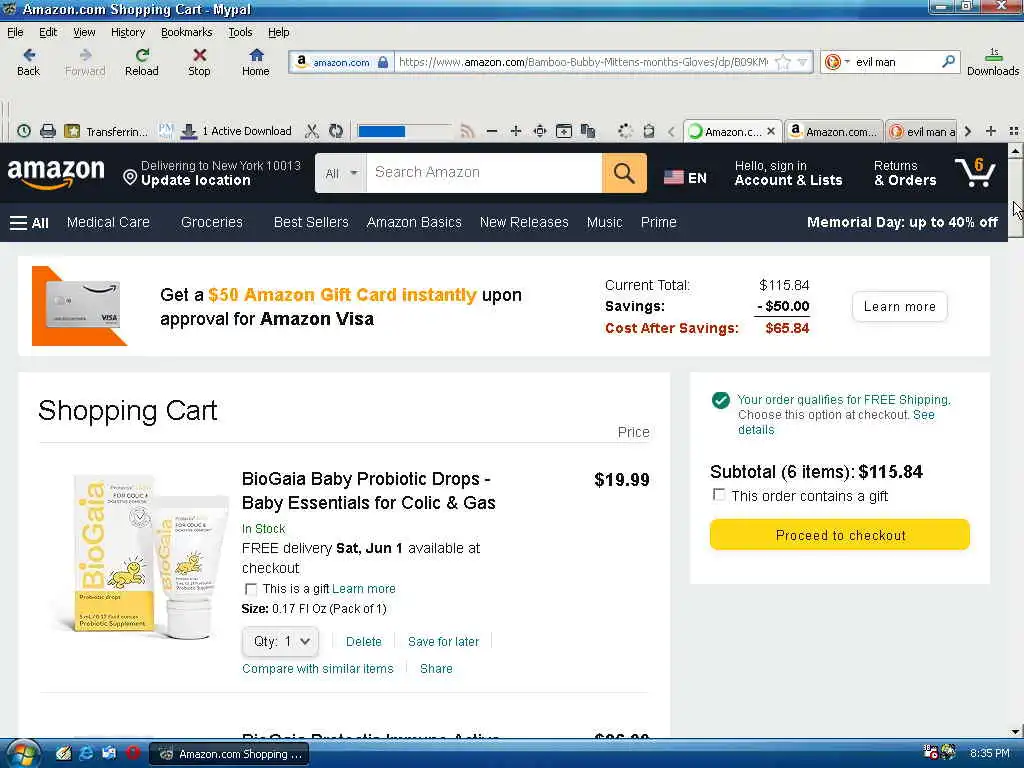Click the Share link
The width and height of the screenshot is (1024, 768).
pyautogui.click(x=436, y=669)
